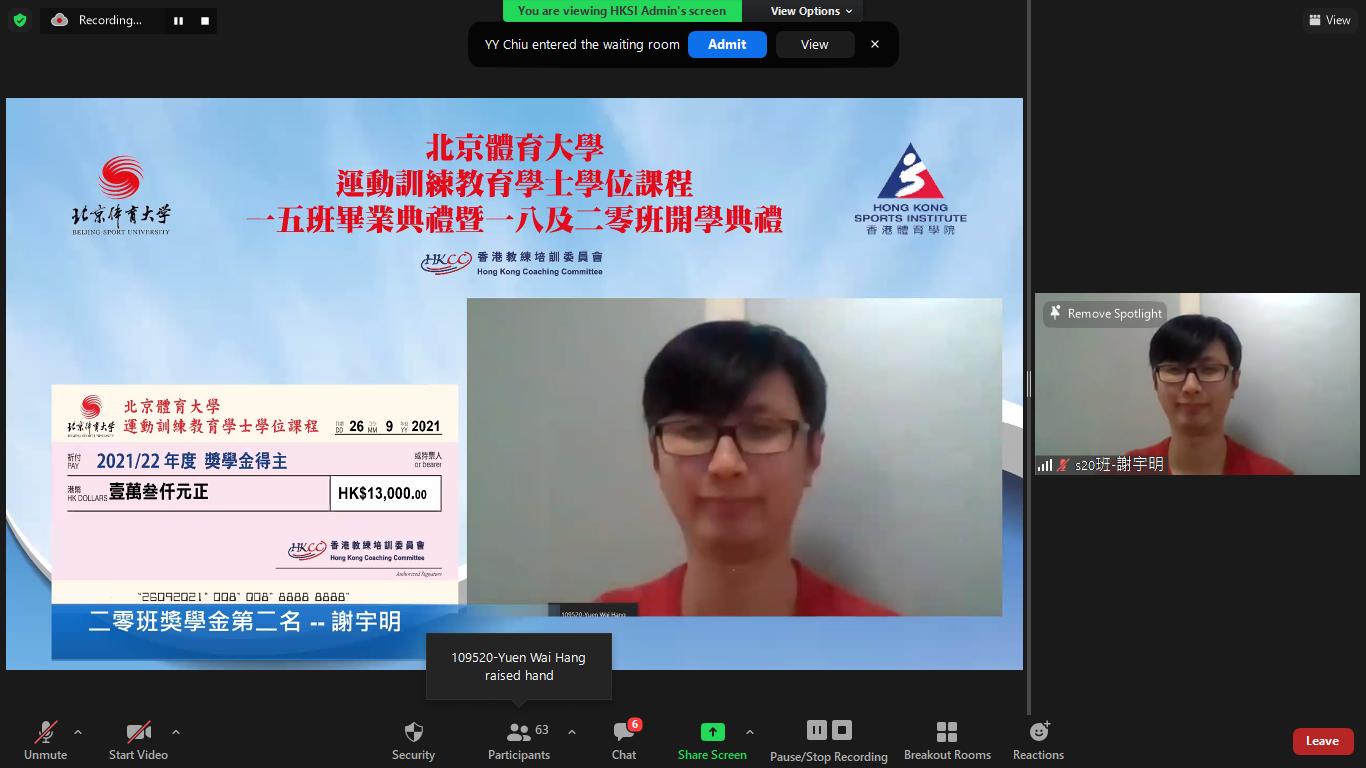Click the HK$13,000.00 amount on the cheque
The image size is (1366, 768).
pyautogui.click(x=384, y=494)
